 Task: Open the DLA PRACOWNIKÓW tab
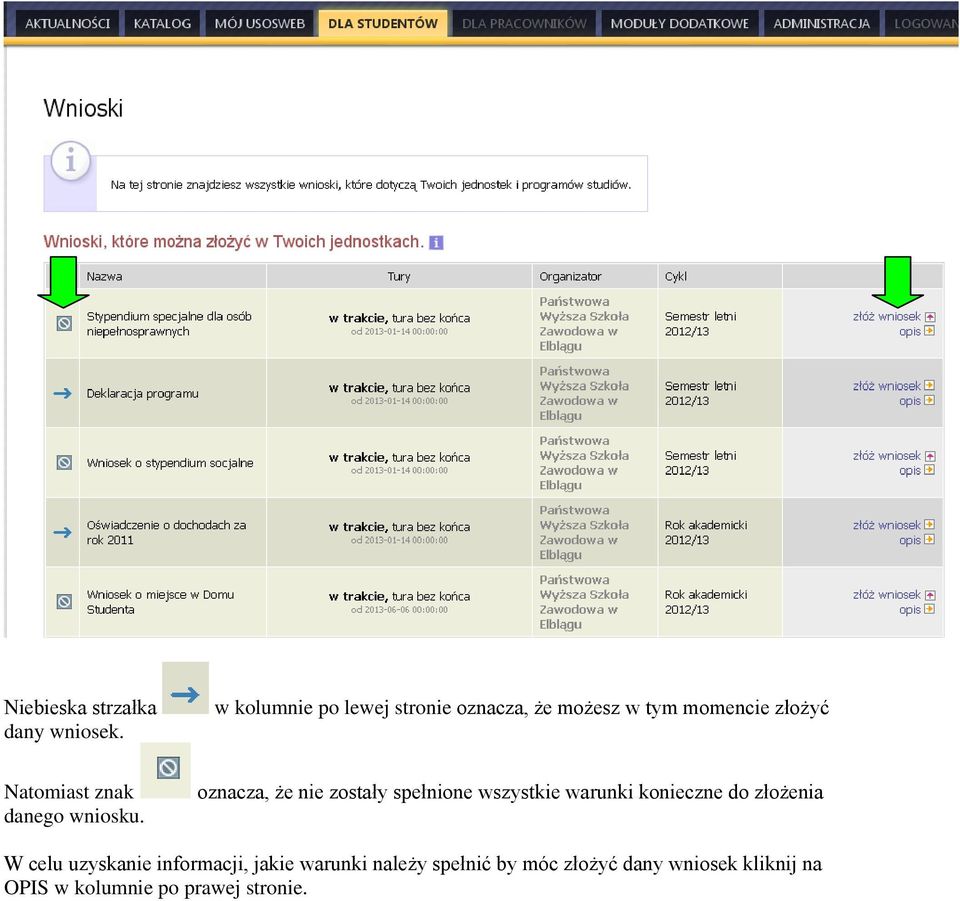coord(524,23)
